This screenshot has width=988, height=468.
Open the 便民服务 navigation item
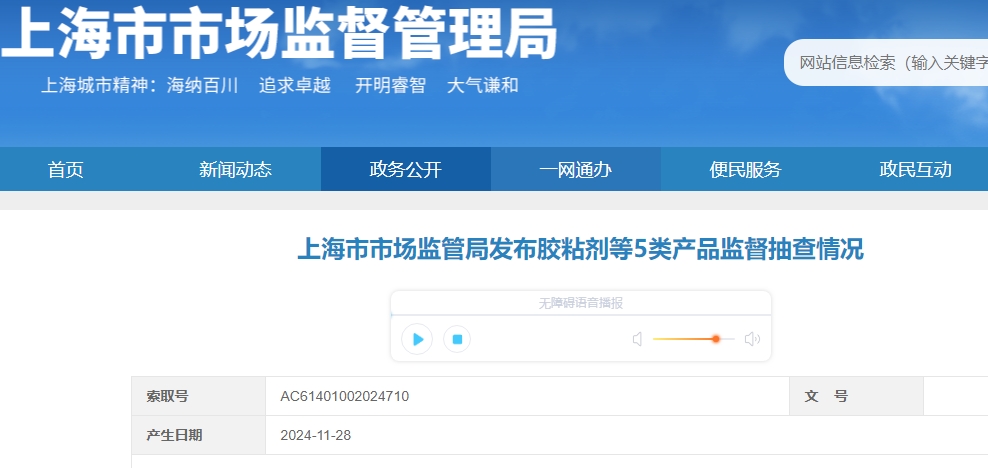pos(745,169)
